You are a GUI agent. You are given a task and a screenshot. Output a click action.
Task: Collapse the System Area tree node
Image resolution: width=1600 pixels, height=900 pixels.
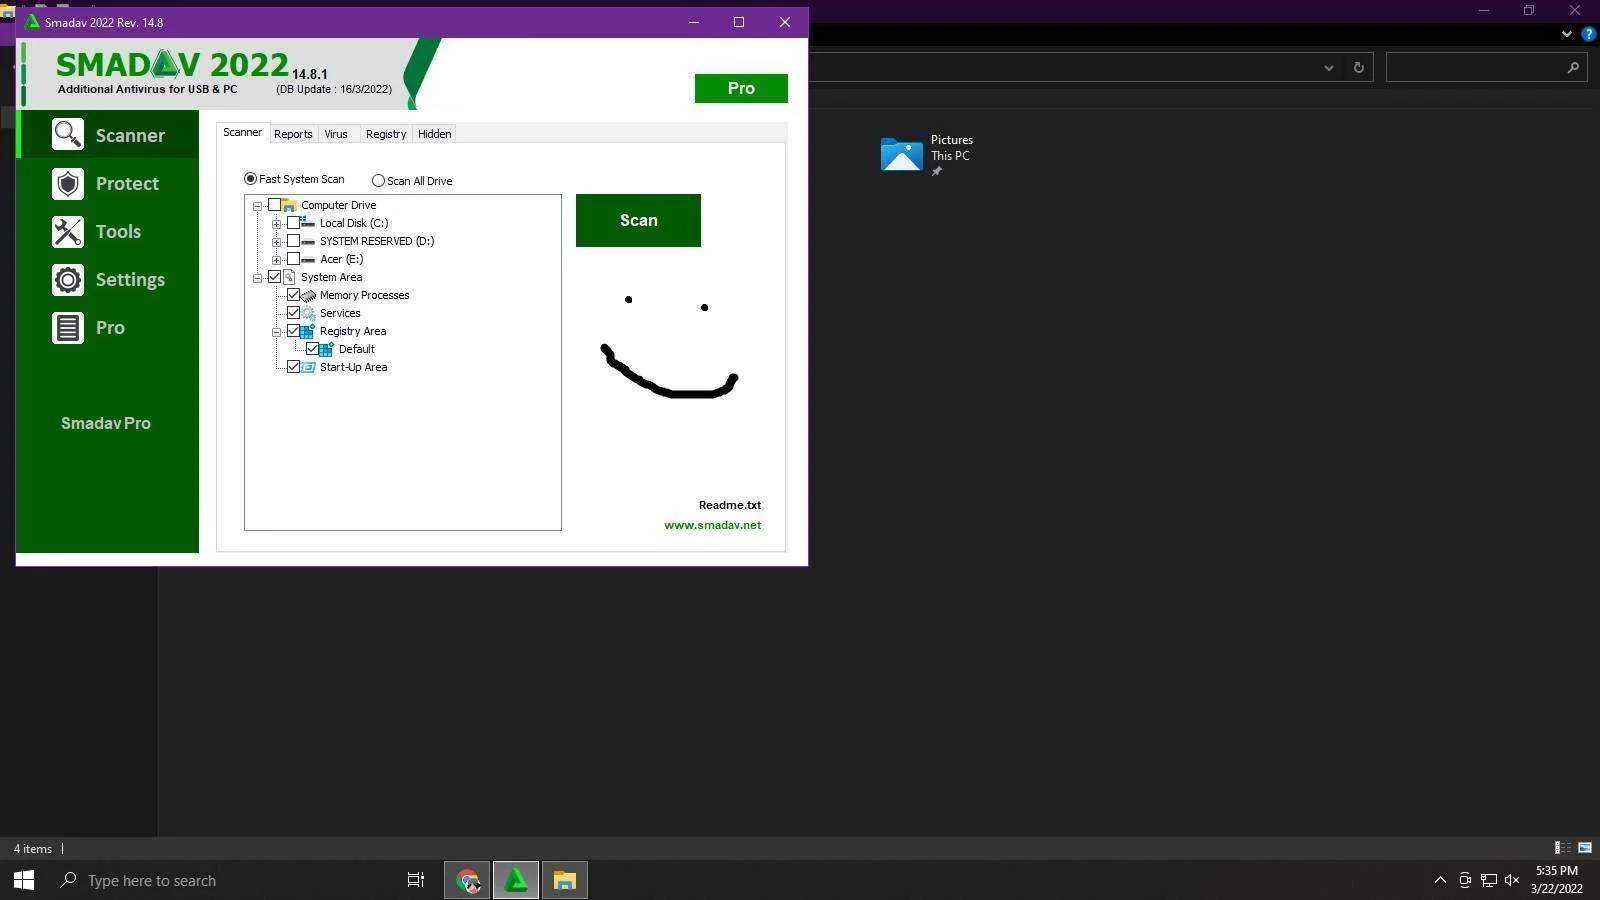[x=257, y=278]
